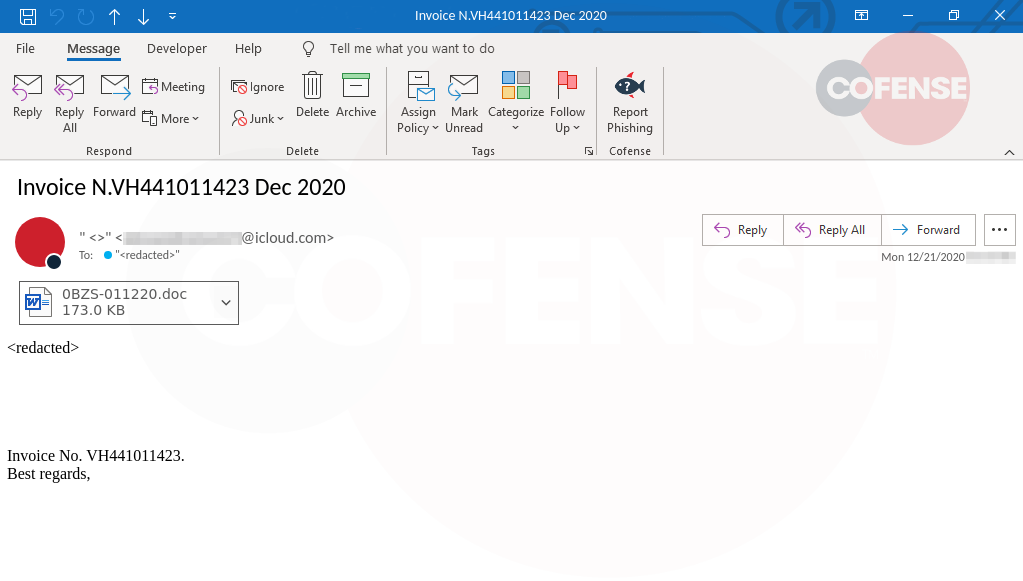Click the Forward envelope icon in ribbon

114,87
